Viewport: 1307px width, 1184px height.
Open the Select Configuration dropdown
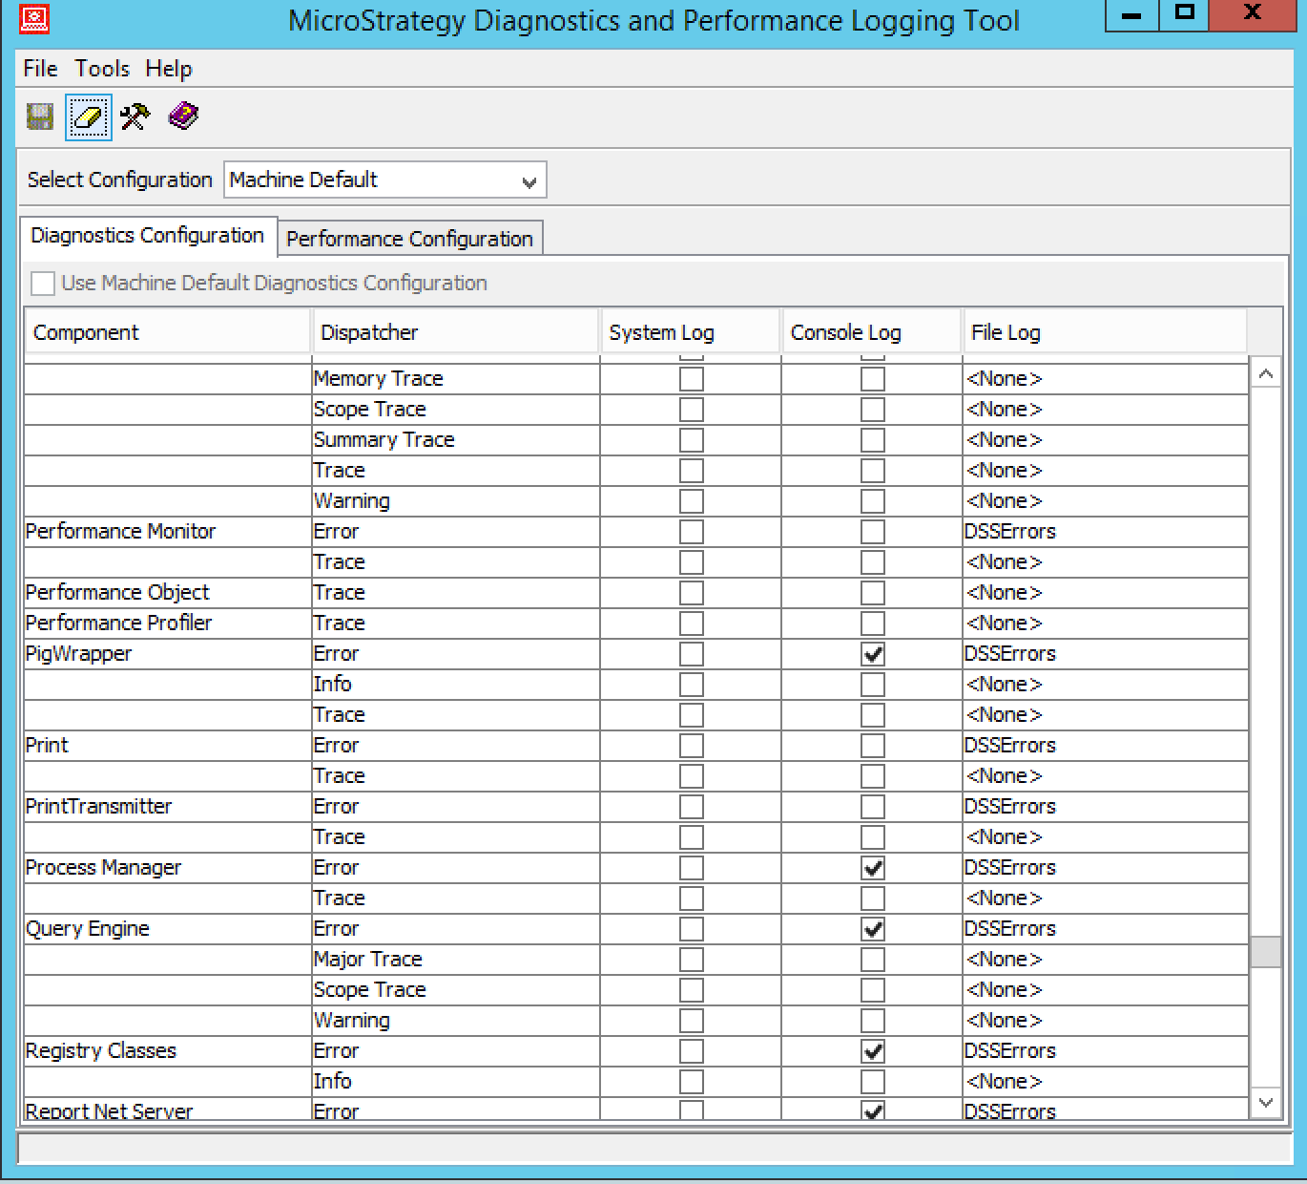530,180
